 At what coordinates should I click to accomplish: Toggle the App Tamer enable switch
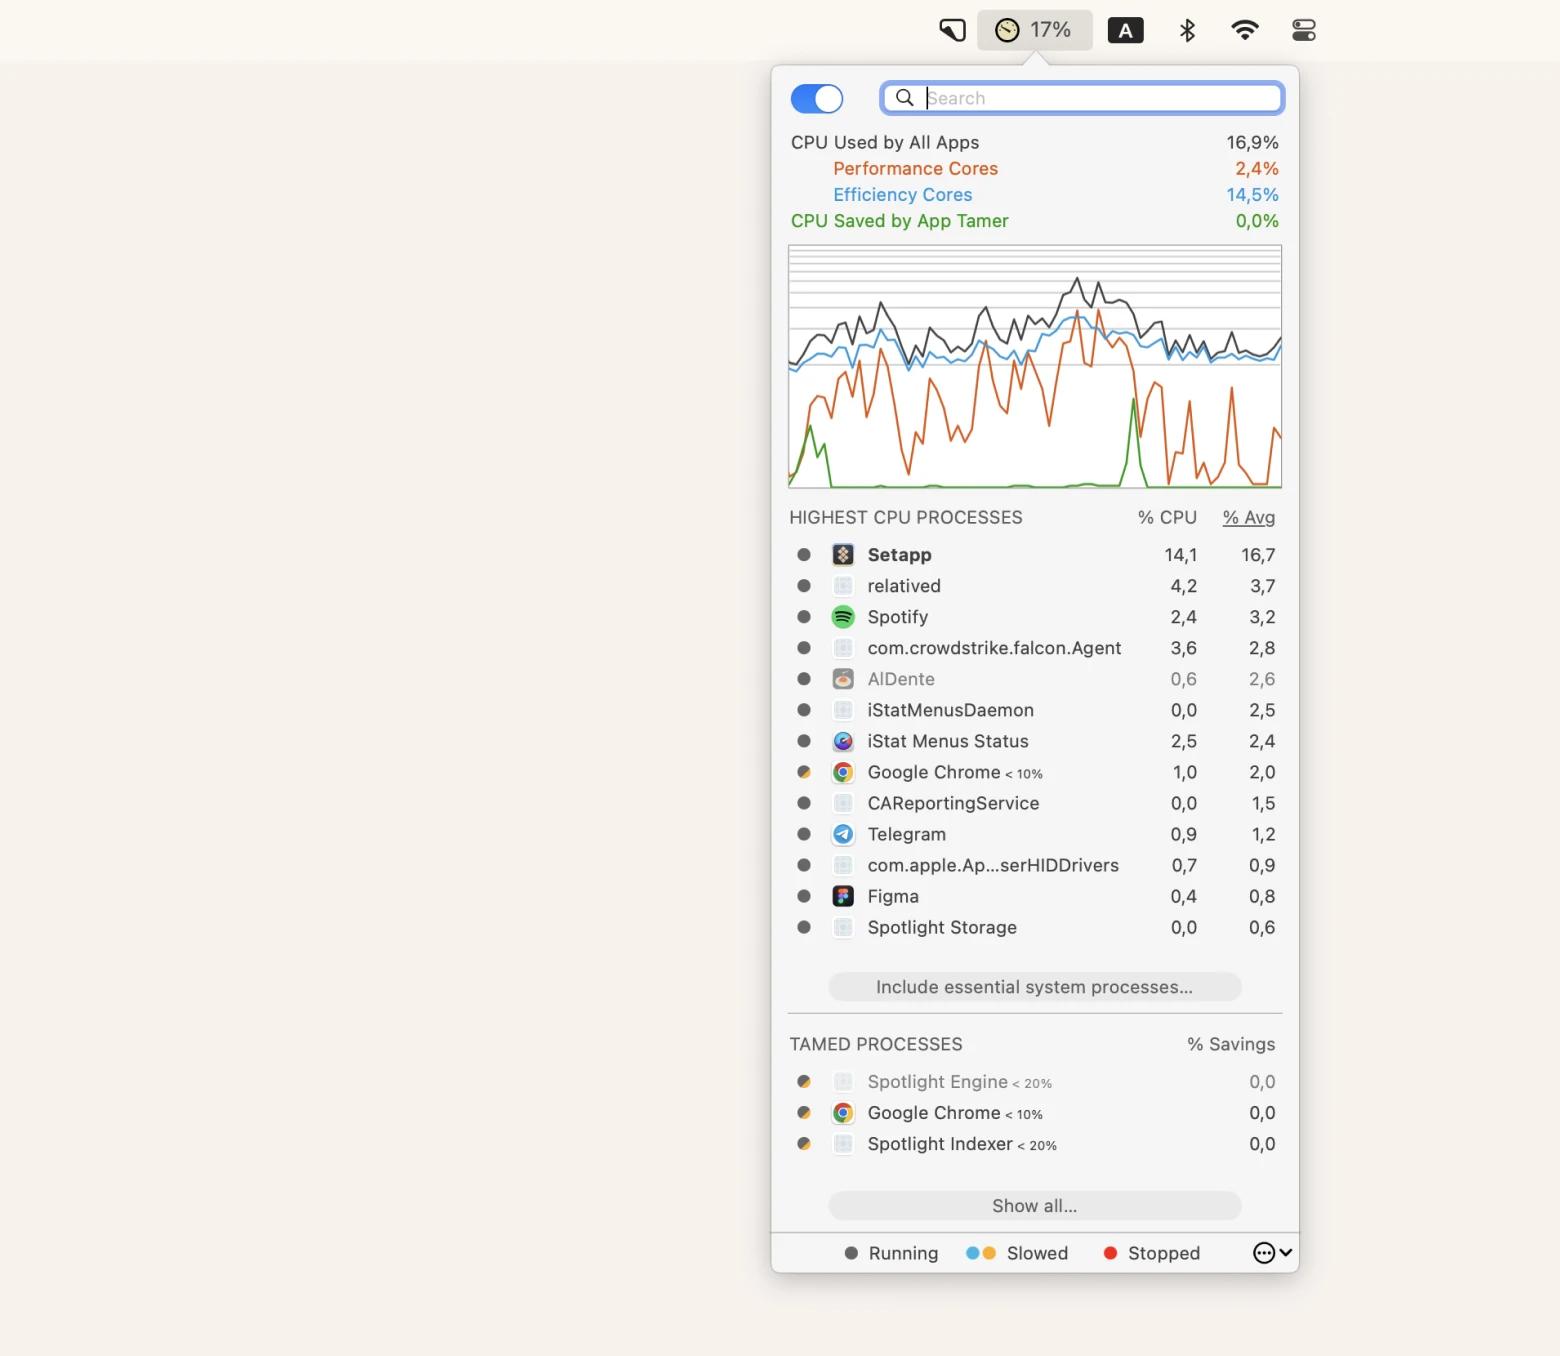pyautogui.click(x=817, y=98)
